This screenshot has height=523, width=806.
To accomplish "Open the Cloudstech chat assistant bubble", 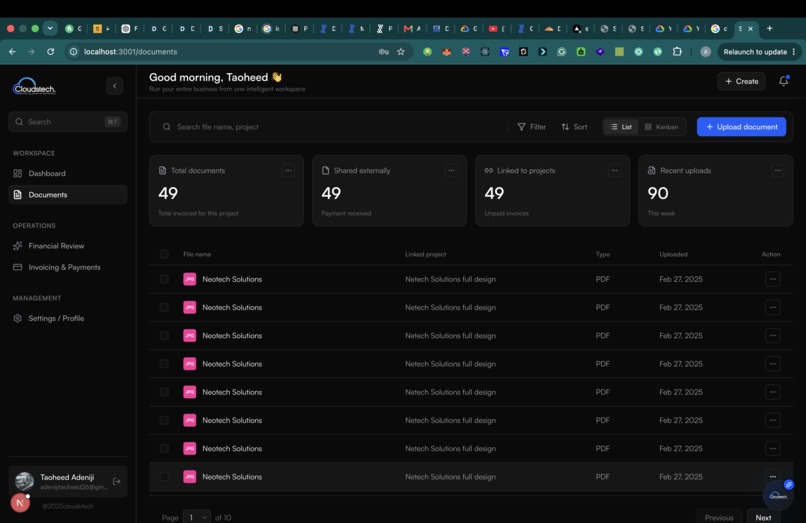I will (x=778, y=495).
